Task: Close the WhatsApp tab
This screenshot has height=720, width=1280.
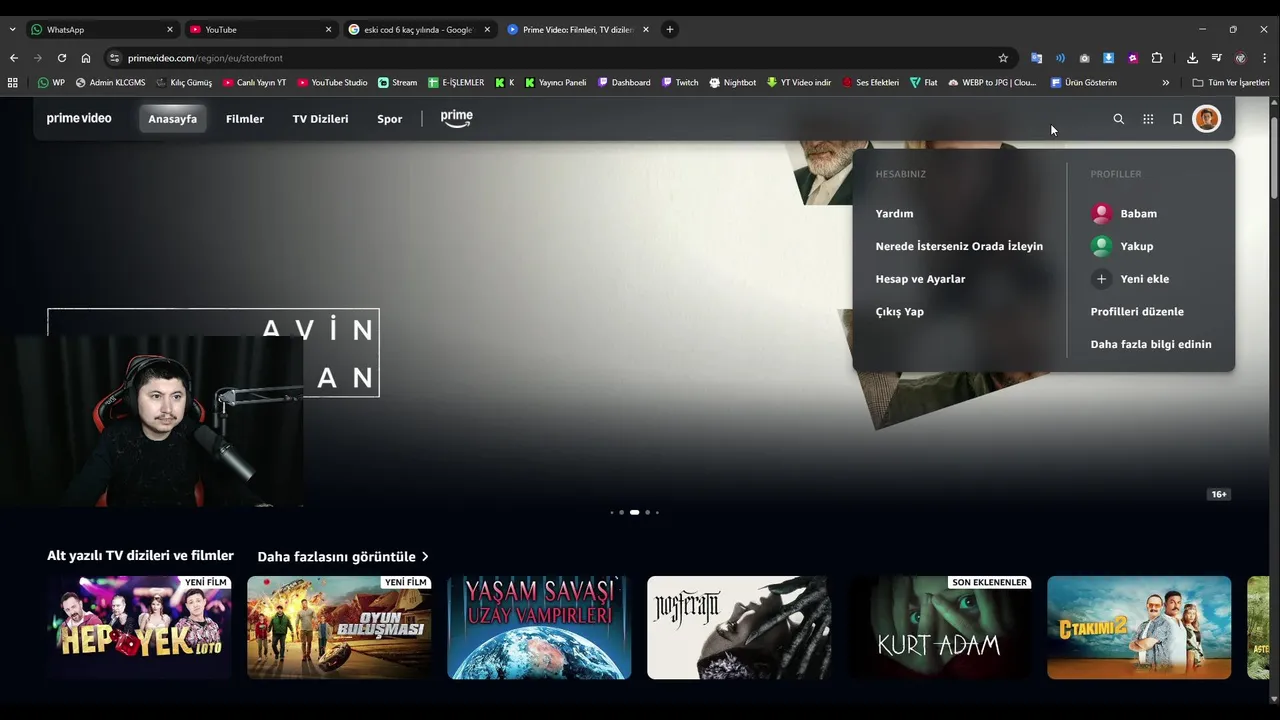Action: point(169,30)
